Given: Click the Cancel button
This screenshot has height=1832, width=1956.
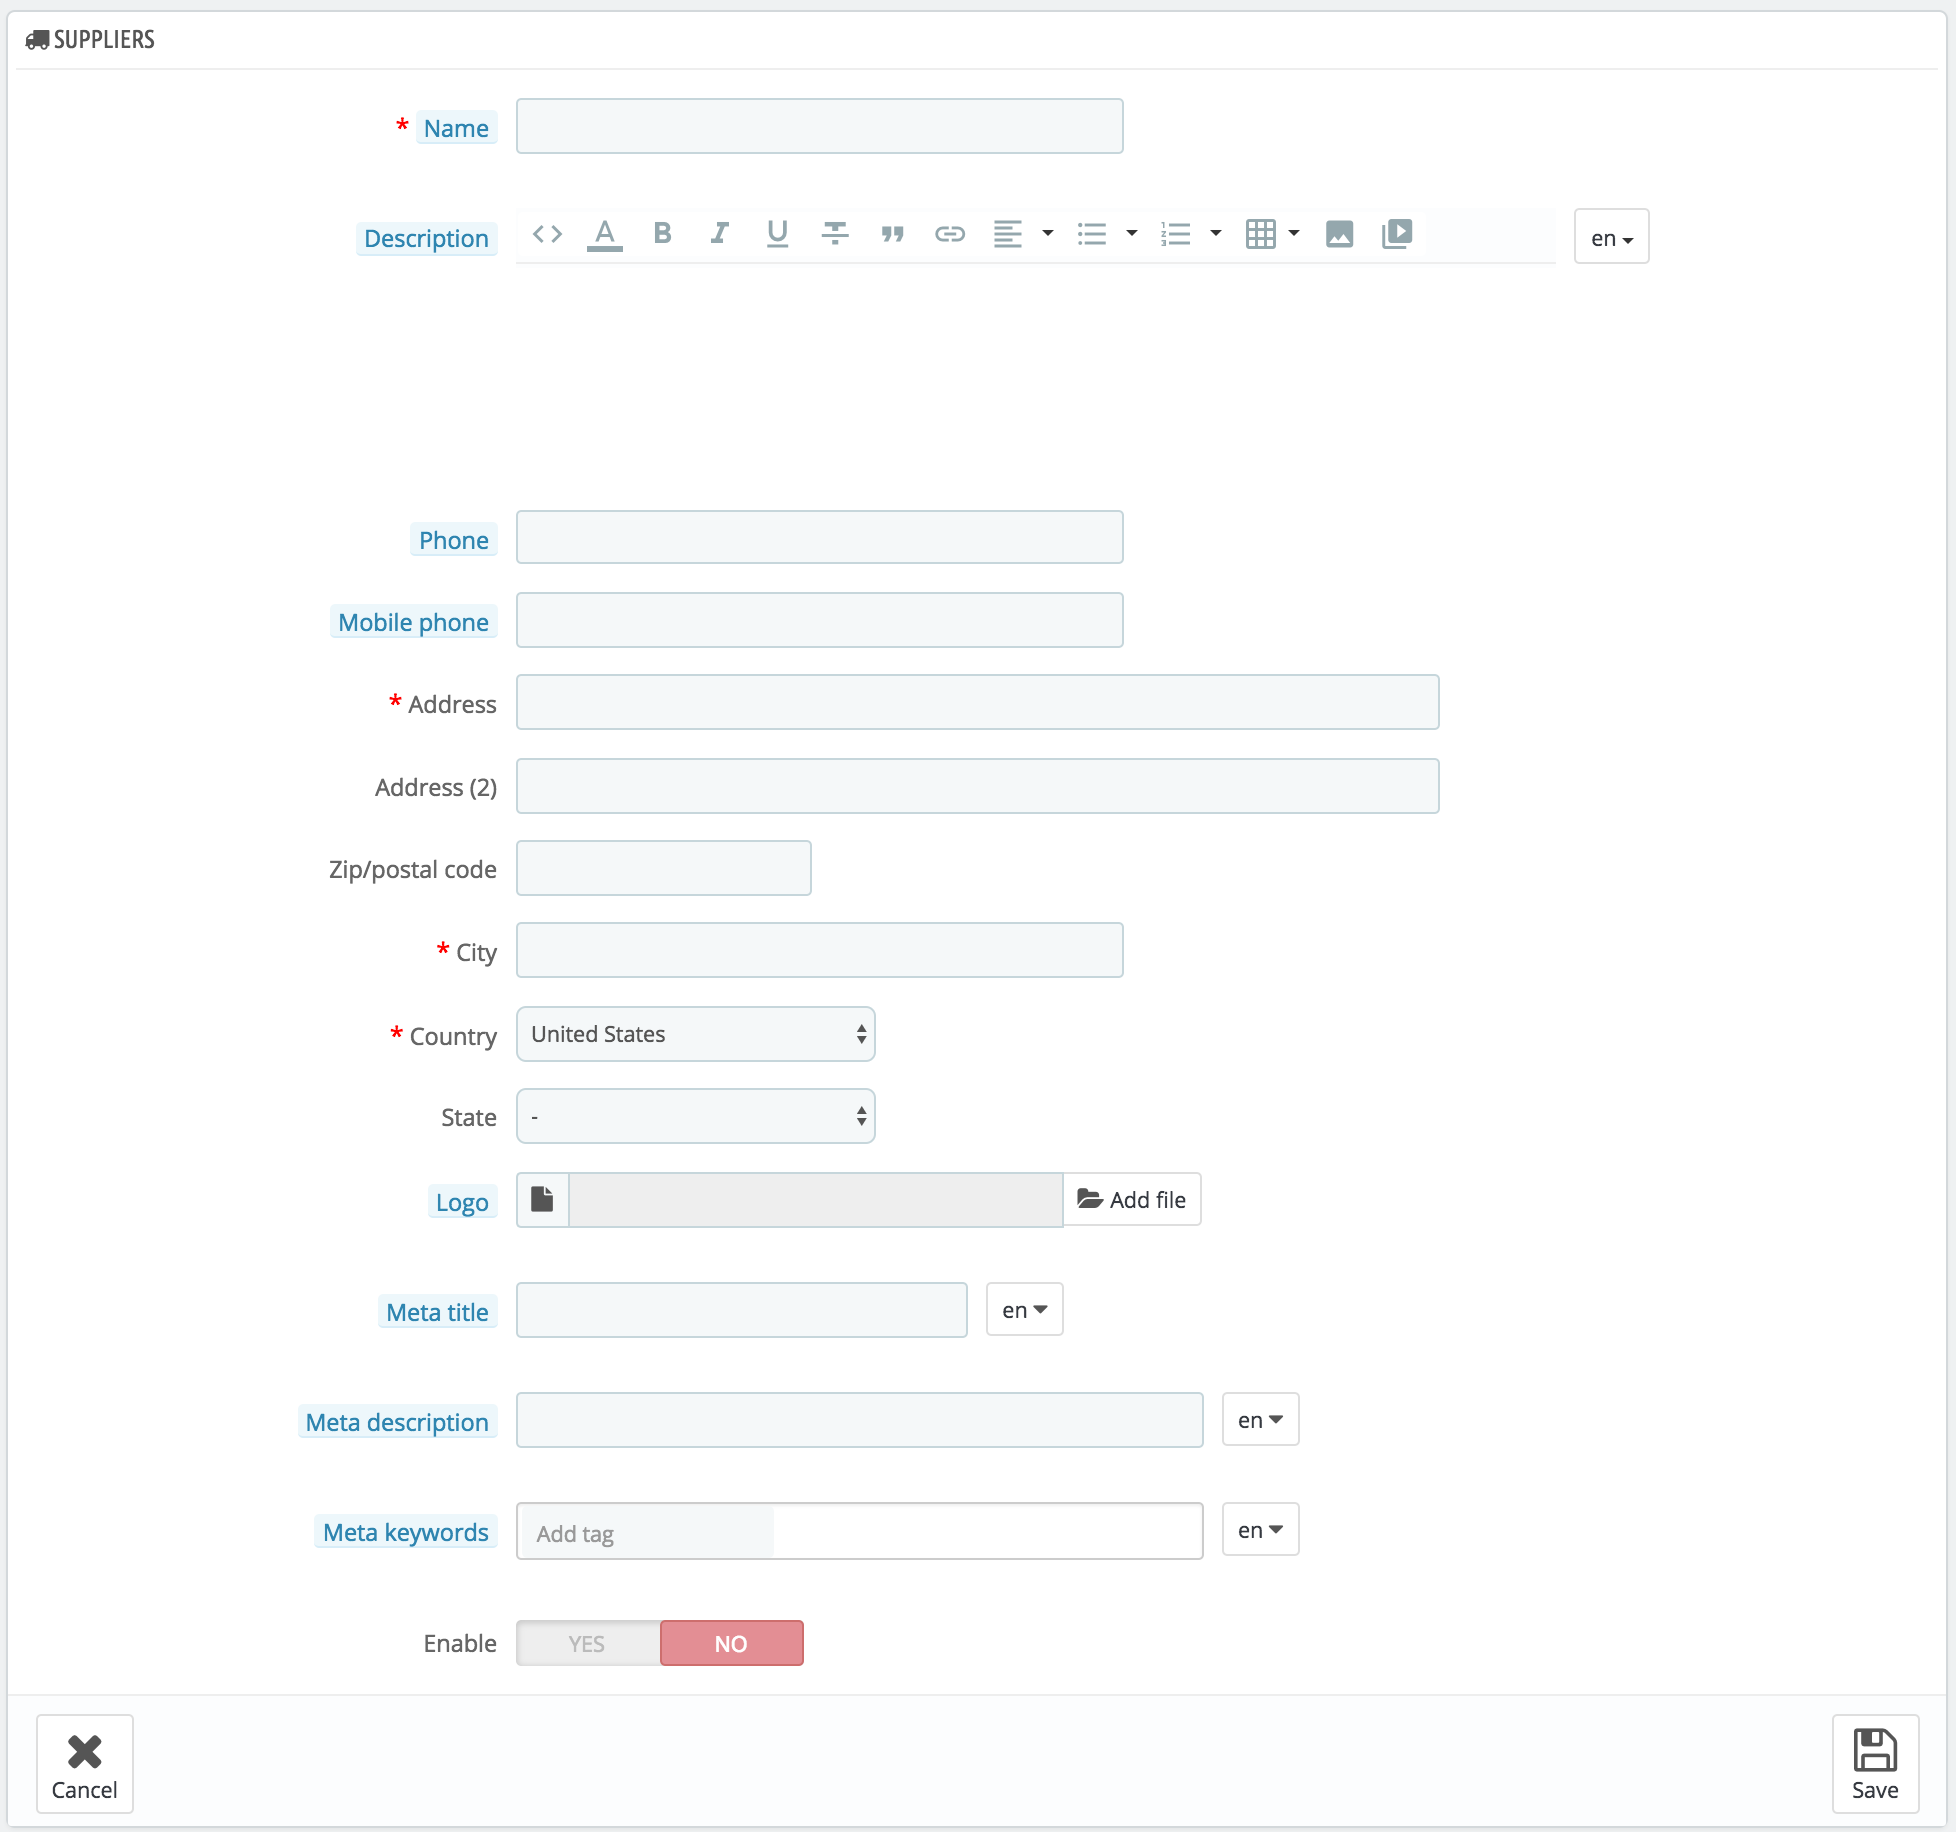Looking at the screenshot, I should pyautogui.click(x=85, y=1764).
